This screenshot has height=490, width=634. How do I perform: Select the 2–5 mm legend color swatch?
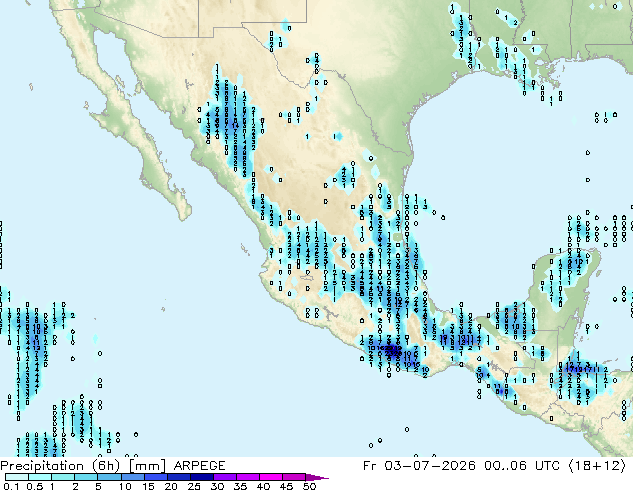click(86, 477)
